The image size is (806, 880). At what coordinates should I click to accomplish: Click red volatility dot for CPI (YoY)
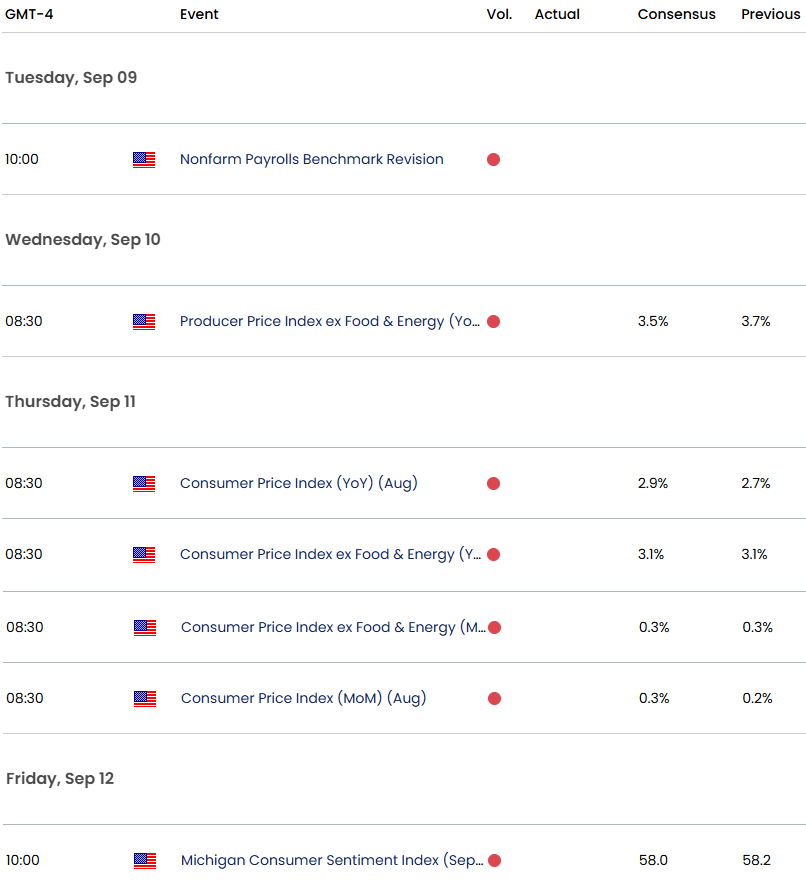click(493, 484)
